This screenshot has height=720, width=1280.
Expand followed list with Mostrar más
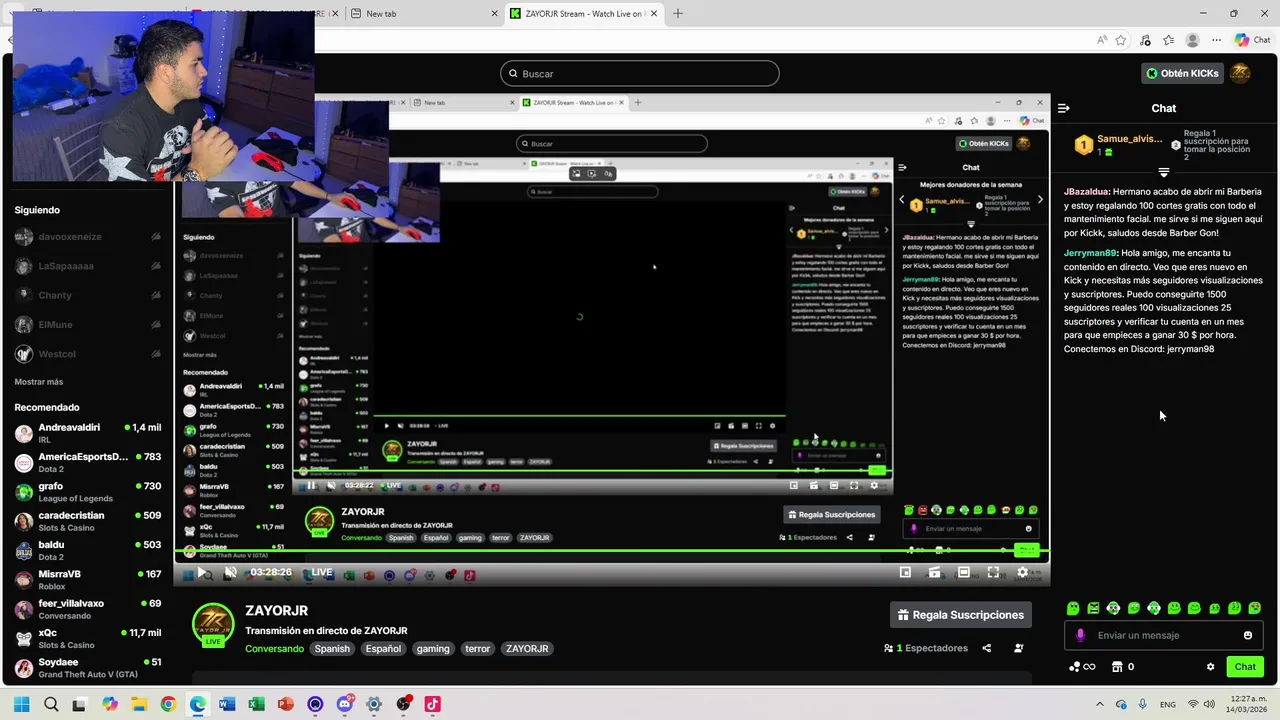39,382
